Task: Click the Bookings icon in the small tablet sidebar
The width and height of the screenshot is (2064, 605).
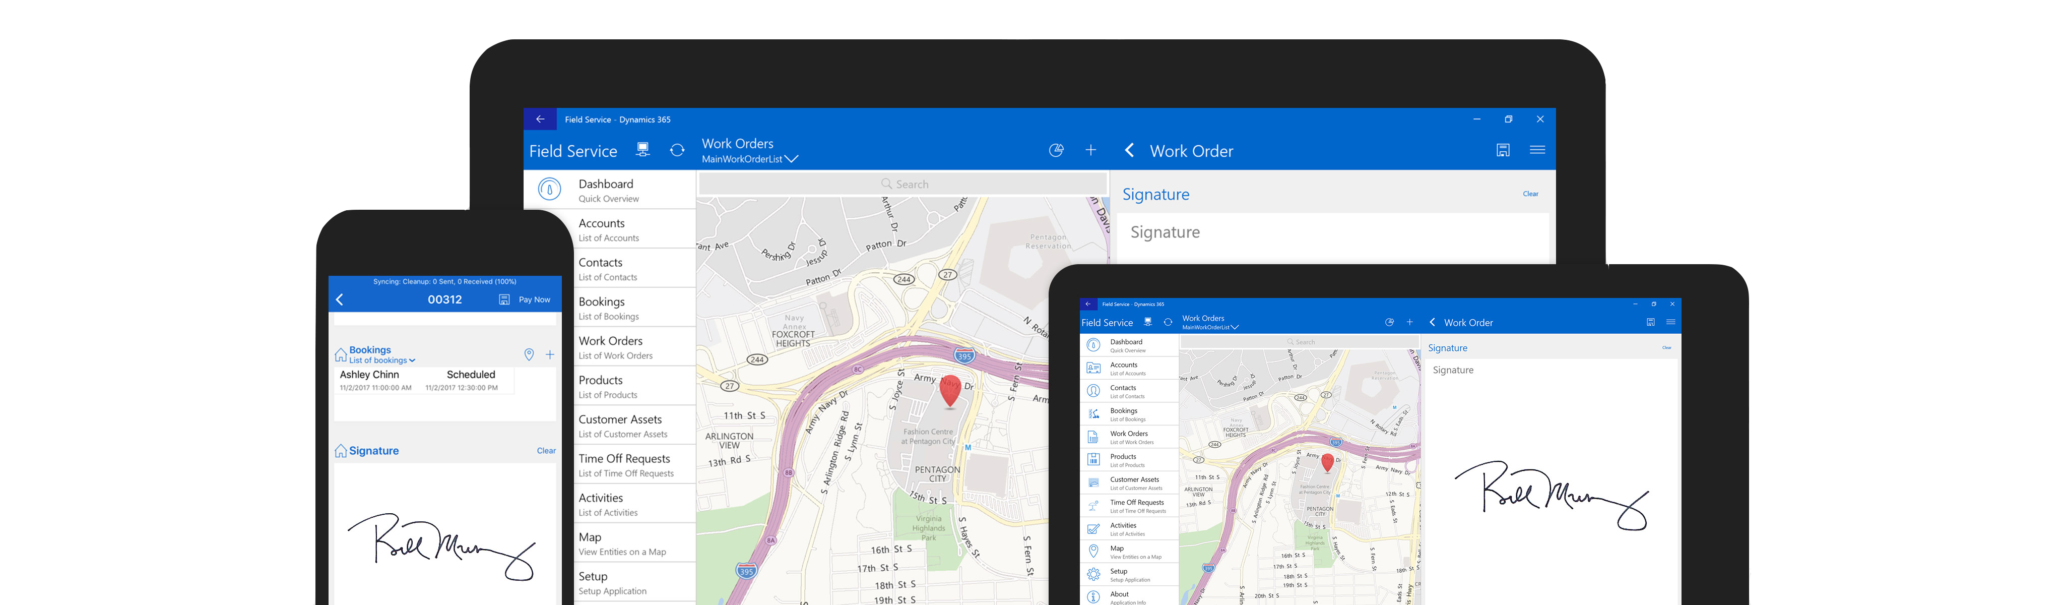Action: [1093, 414]
